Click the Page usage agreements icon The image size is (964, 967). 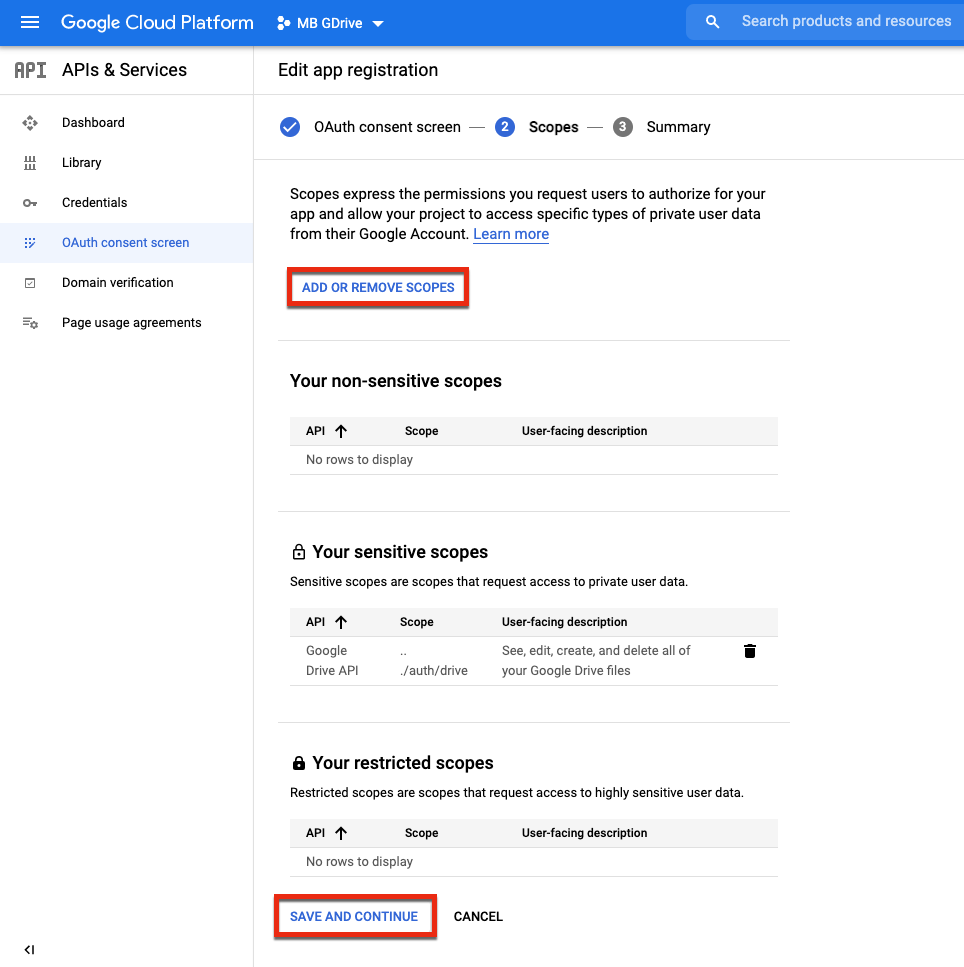pyautogui.click(x=30, y=323)
